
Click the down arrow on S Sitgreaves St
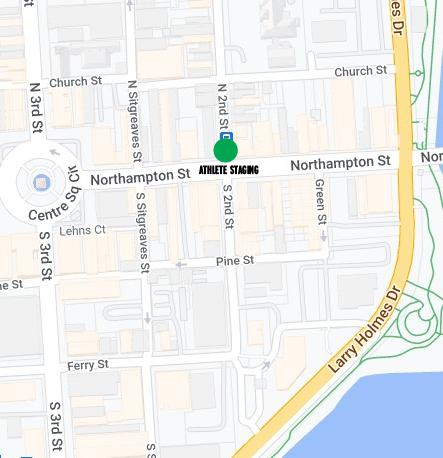click(x=147, y=318)
